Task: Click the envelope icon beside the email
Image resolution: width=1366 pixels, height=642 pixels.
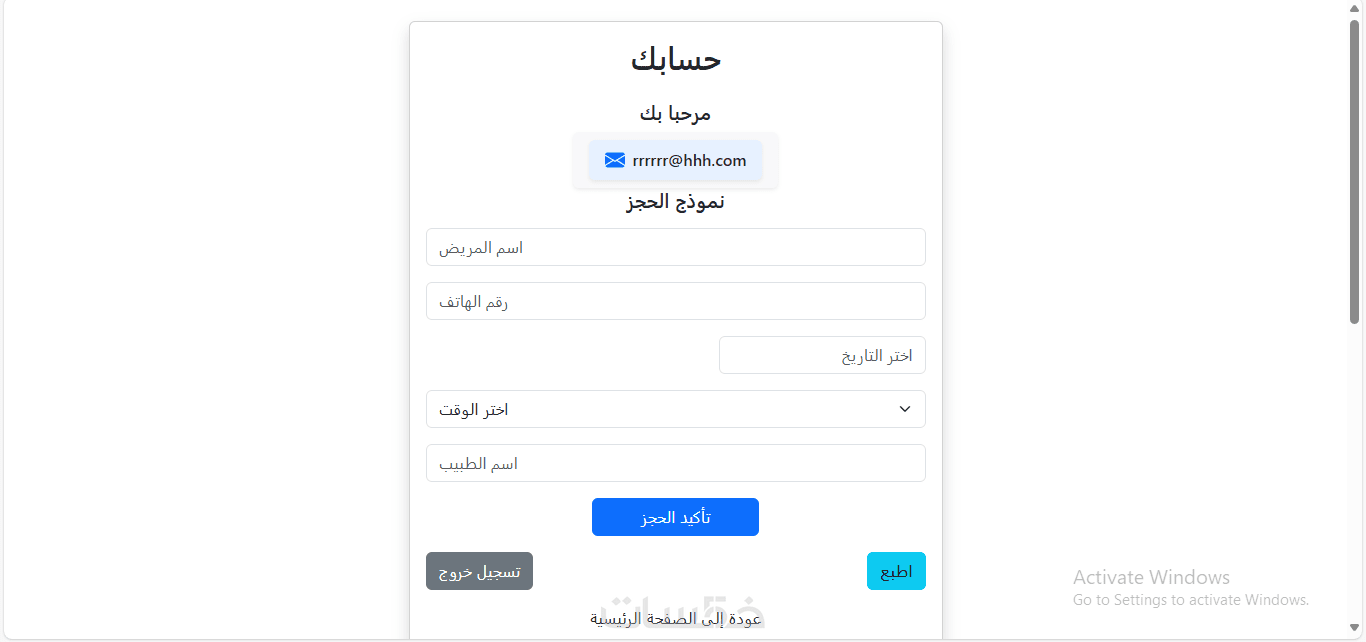Action: point(615,161)
